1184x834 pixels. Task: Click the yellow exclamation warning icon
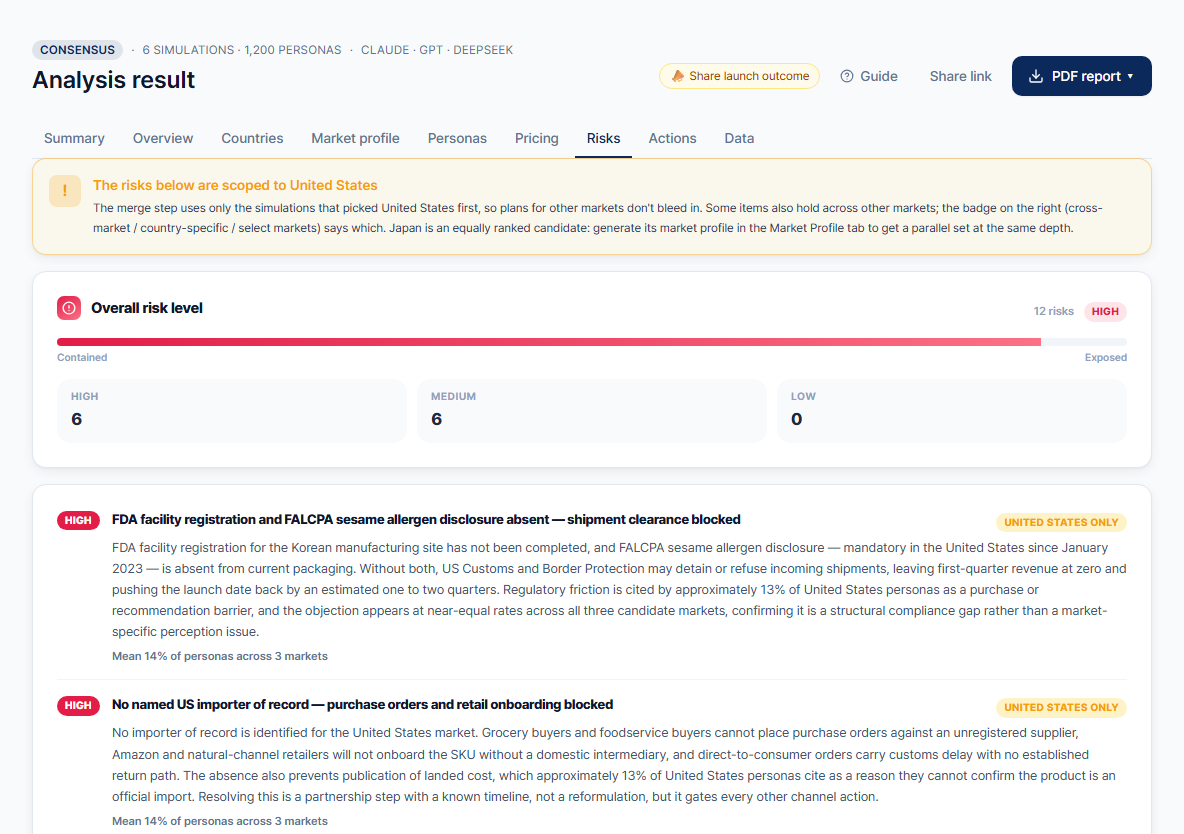[65, 191]
